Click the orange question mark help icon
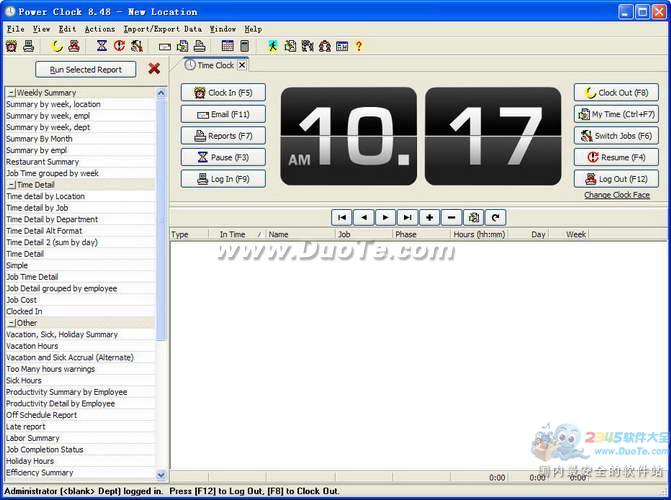671x500 pixels. tap(359, 46)
